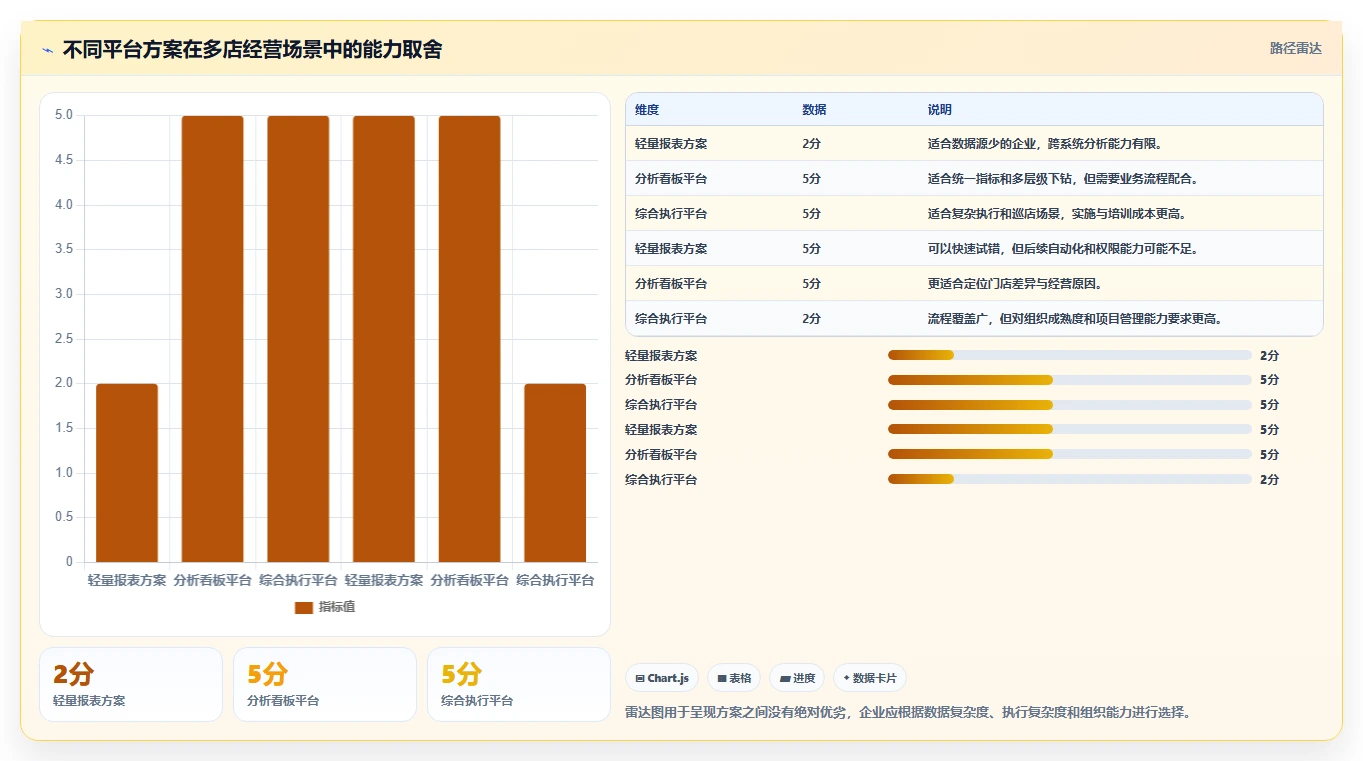Open the Chart.js tag
1363x761 pixels.
click(662, 678)
